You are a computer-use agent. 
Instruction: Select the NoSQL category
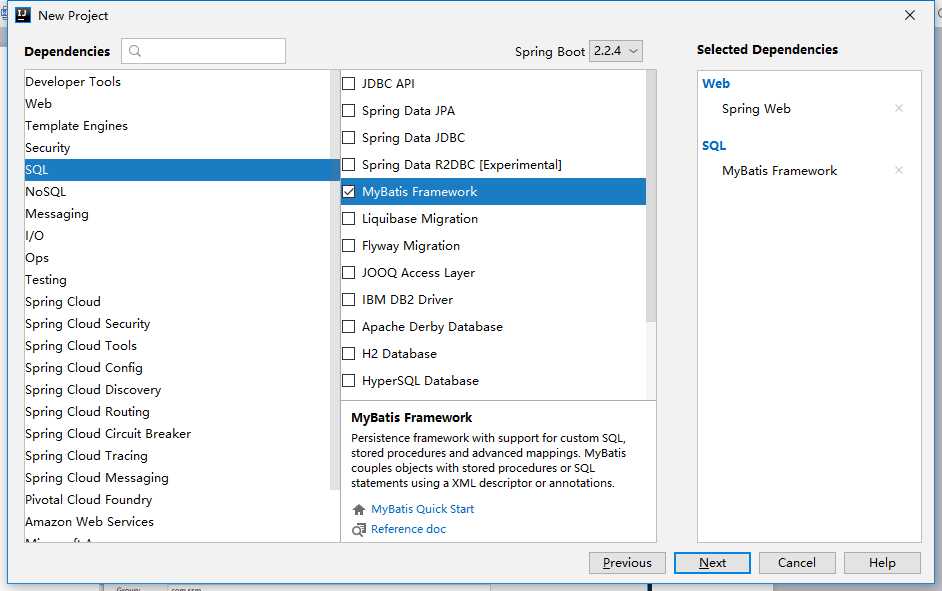[178, 192]
